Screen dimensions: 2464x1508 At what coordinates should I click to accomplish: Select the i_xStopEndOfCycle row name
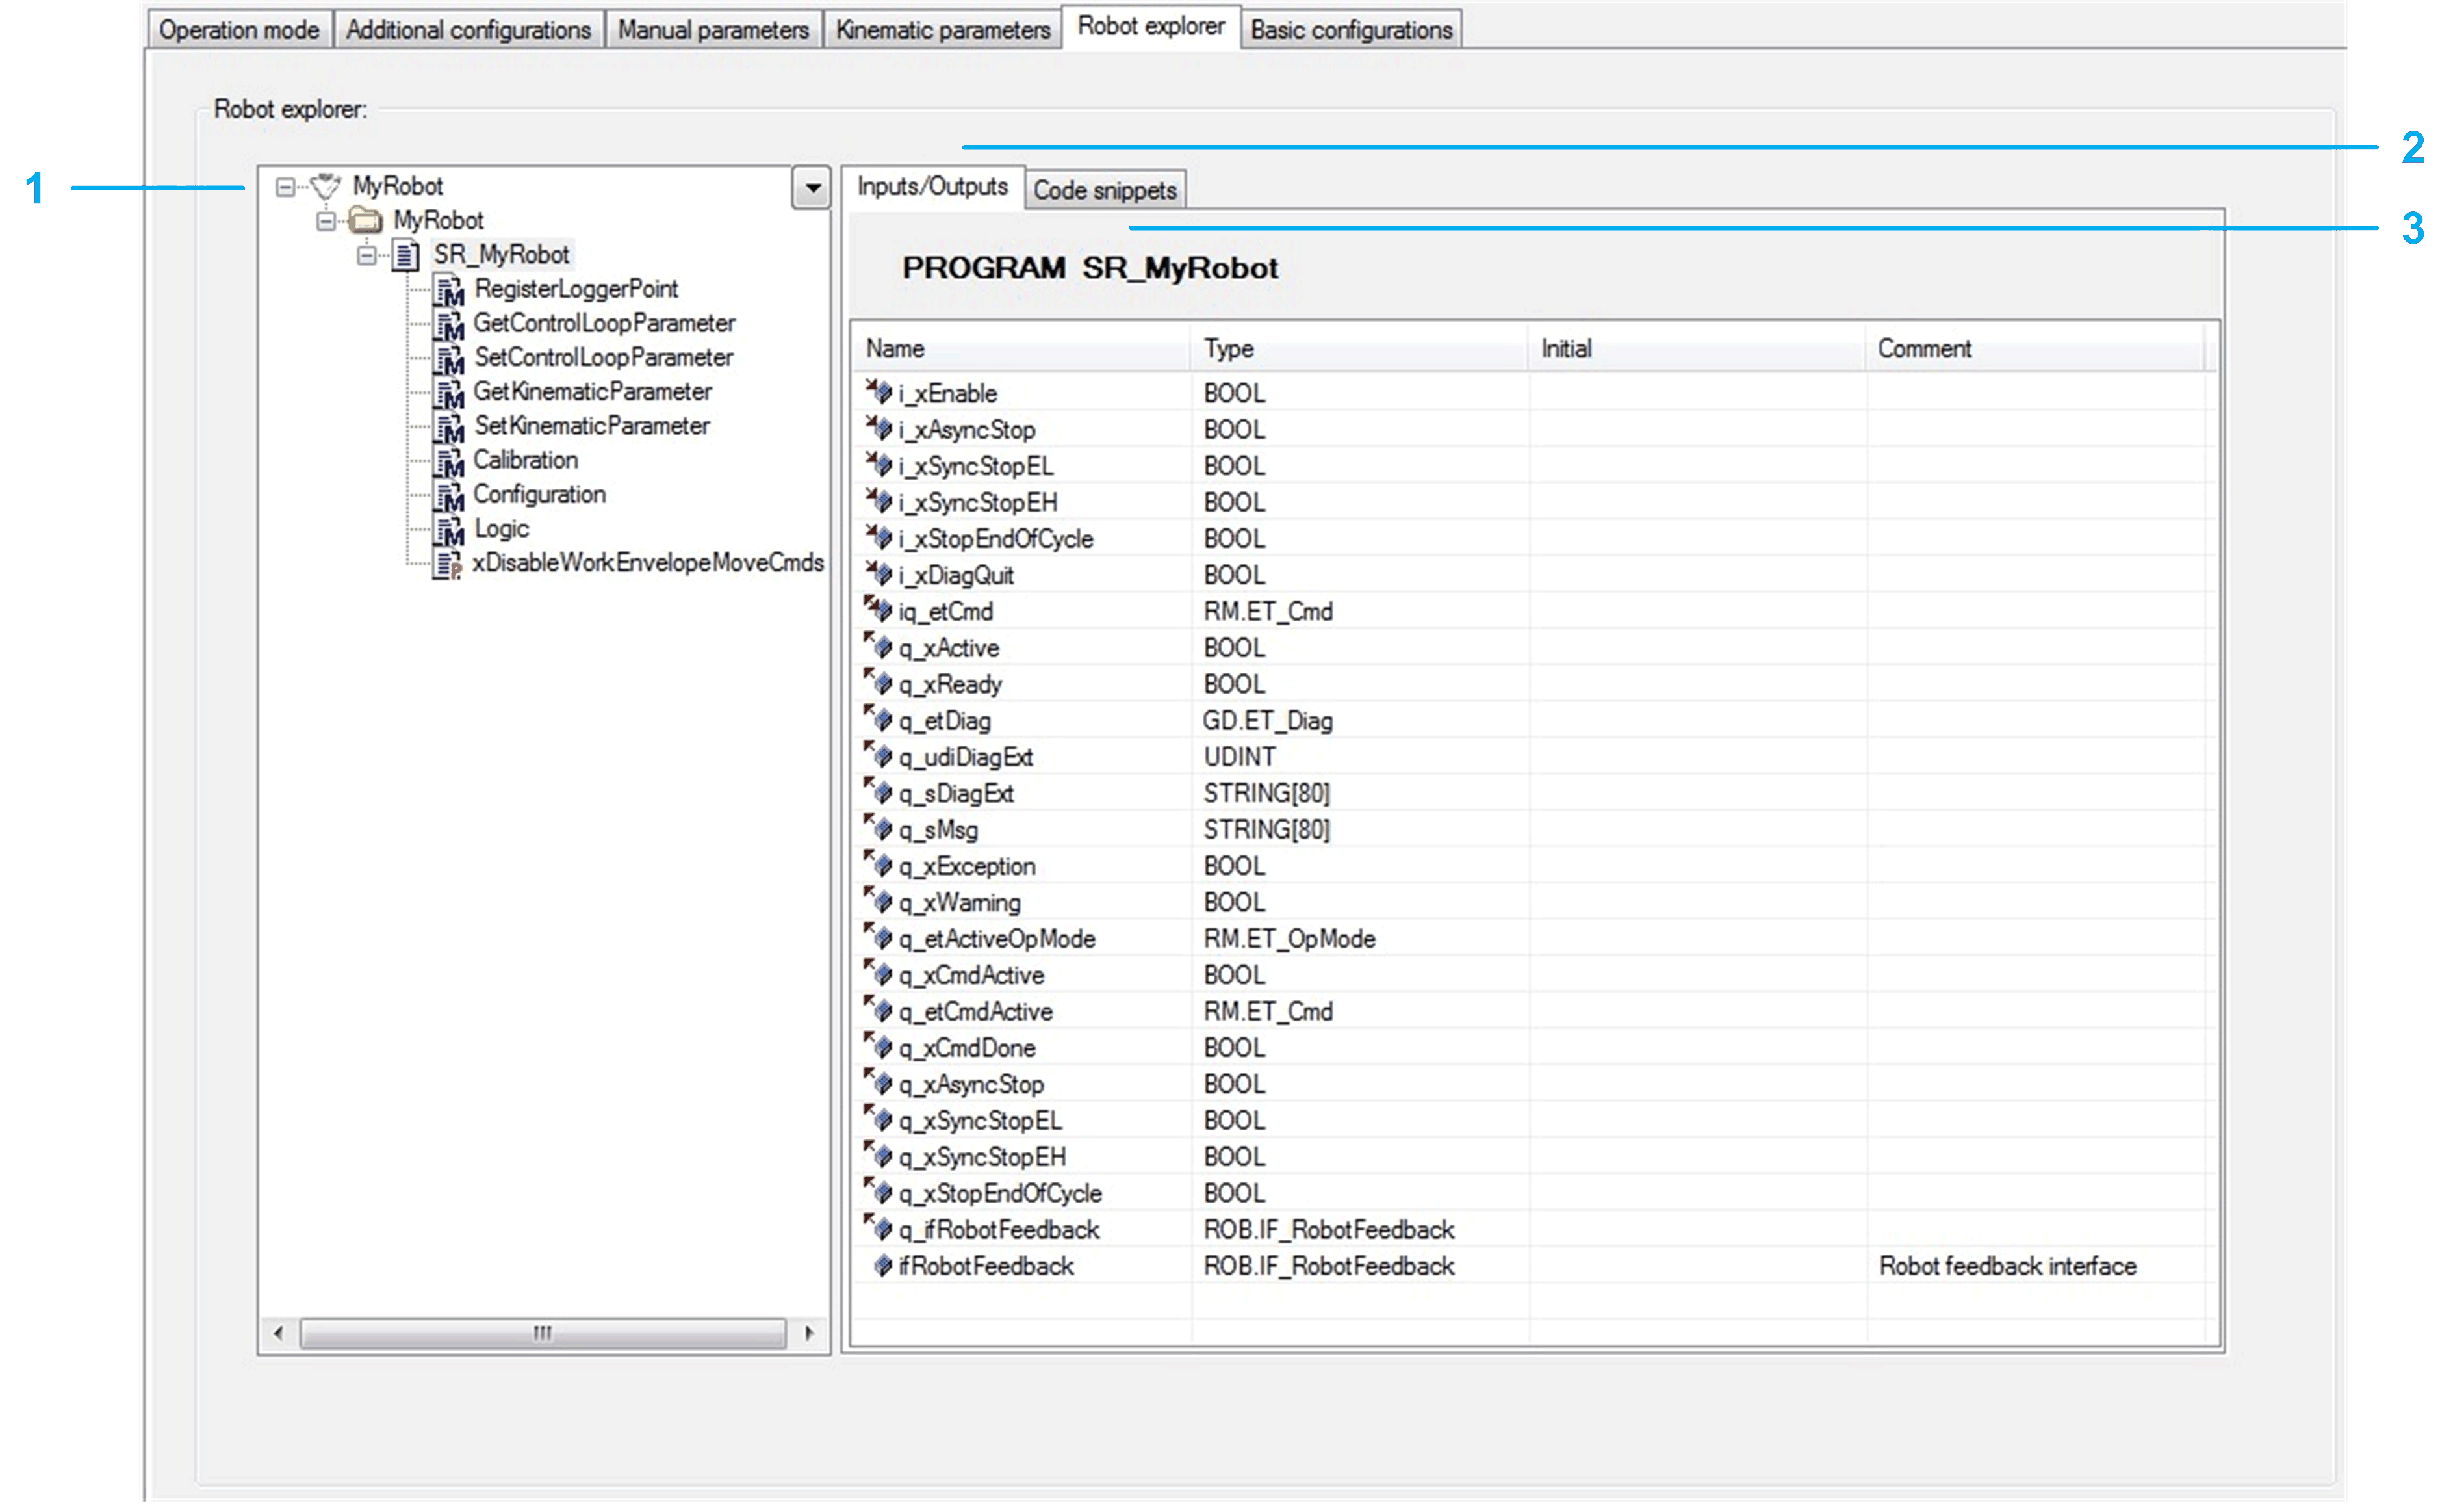[995, 540]
